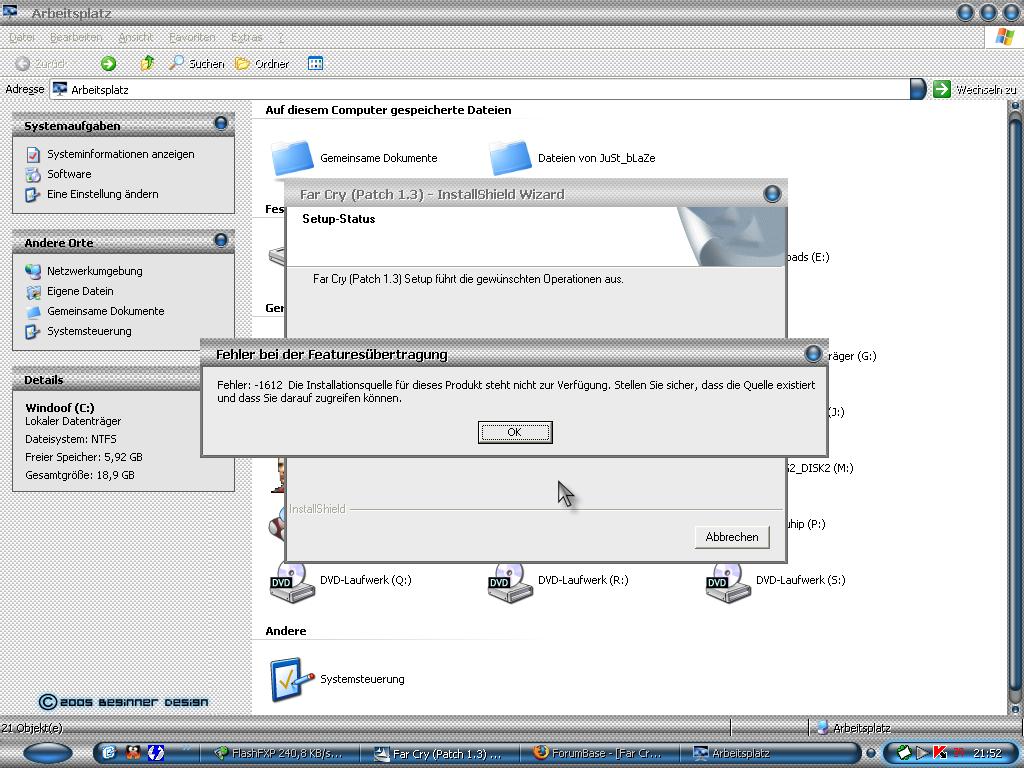Click the vertical scrollbar thumb
This screenshot has width=1024, height=768.
click(1015, 405)
